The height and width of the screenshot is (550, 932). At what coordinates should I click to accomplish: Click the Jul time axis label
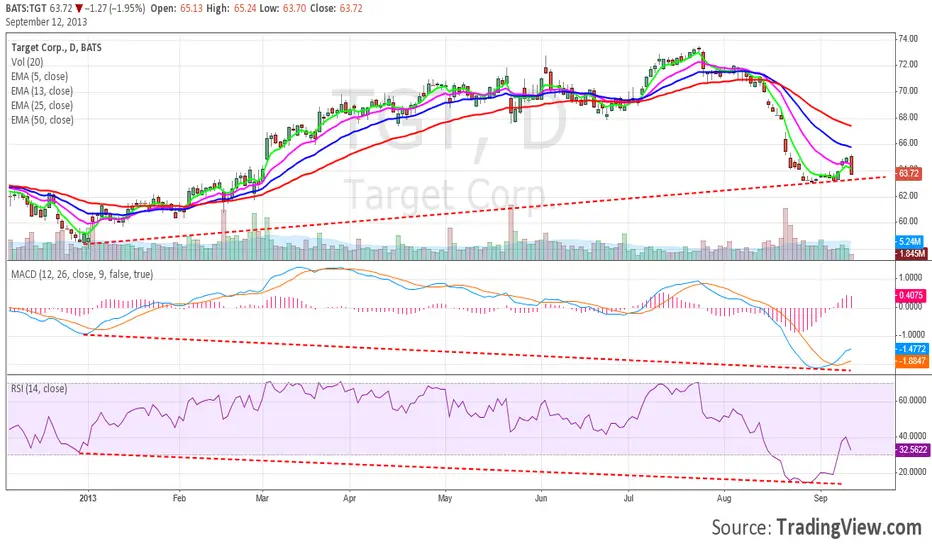[628, 498]
